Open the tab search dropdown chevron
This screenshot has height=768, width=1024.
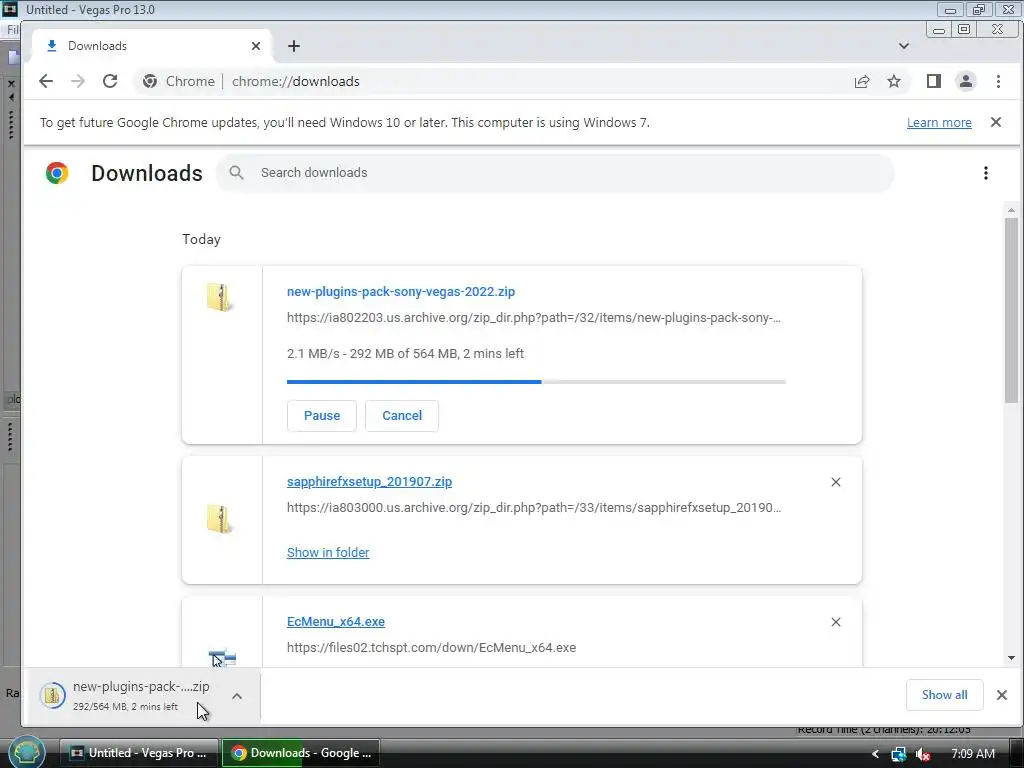coord(904,46)
